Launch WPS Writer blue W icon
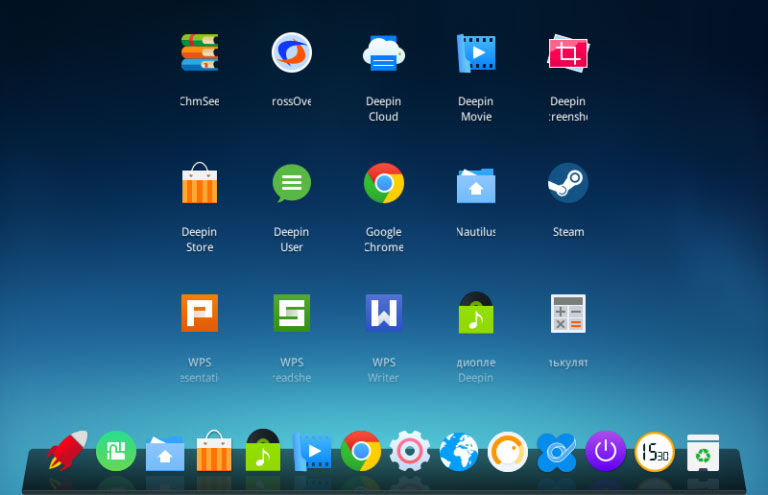This screenshot has width=768, height=495. click(384, 313)
